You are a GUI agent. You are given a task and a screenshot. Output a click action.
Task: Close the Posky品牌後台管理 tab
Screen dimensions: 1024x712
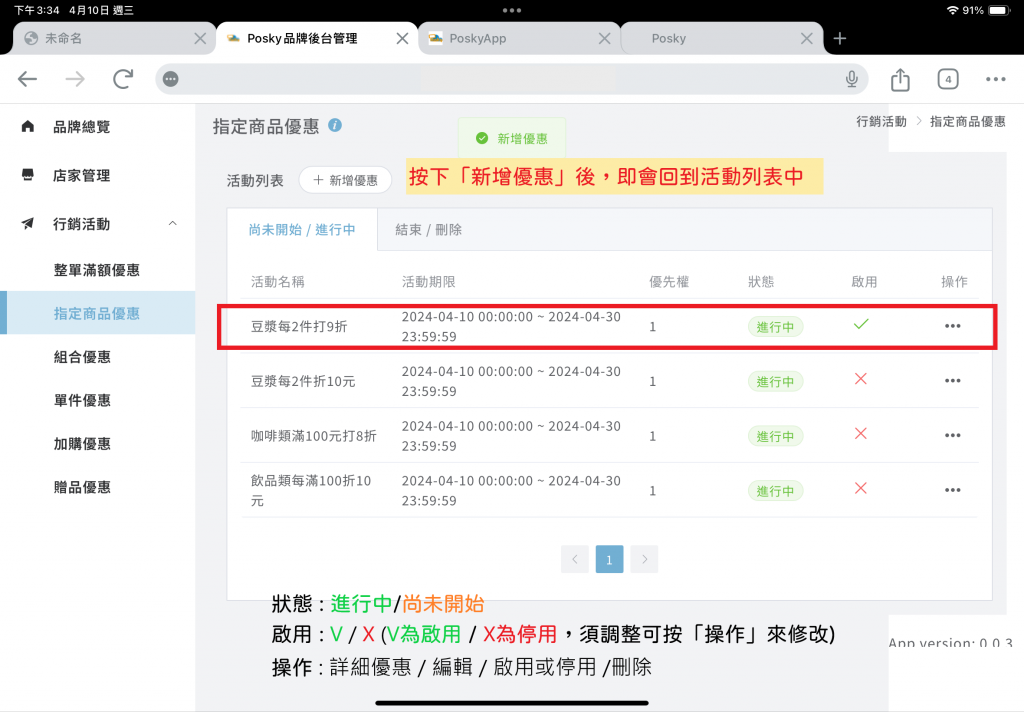pyautogui.click(x=402, y=39)
